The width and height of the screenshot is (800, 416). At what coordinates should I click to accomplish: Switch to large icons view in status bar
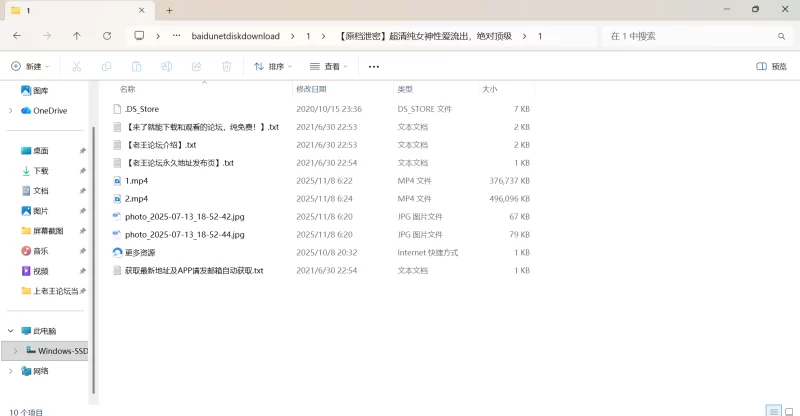tap(787, 410)
